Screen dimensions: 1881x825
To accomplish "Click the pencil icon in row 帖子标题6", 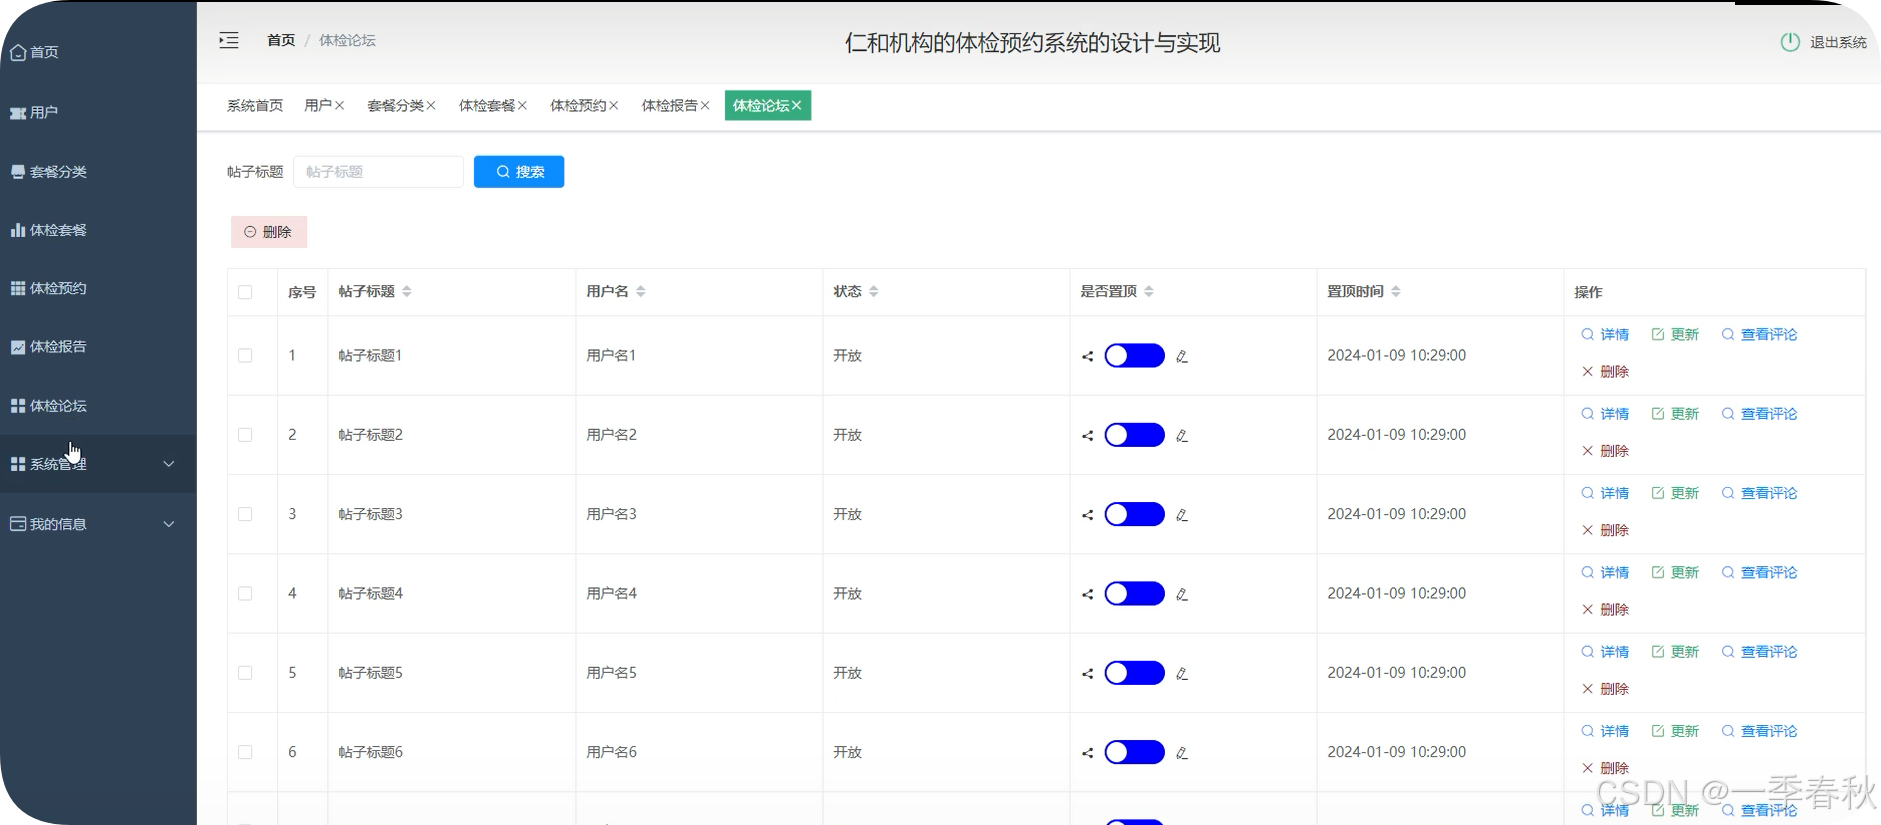I will [1182, 753].
